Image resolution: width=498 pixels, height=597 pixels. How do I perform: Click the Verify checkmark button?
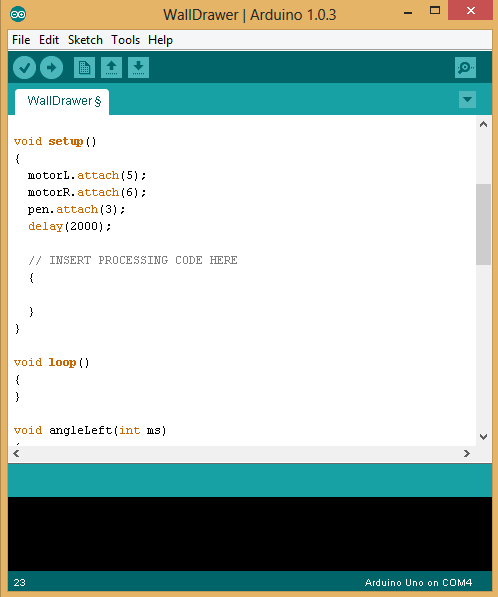pos(24,68)
